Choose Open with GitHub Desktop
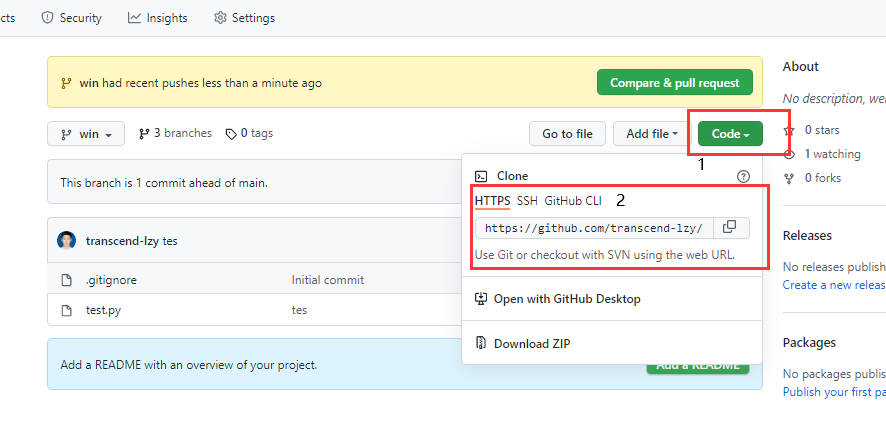 [x=566, y=298]
